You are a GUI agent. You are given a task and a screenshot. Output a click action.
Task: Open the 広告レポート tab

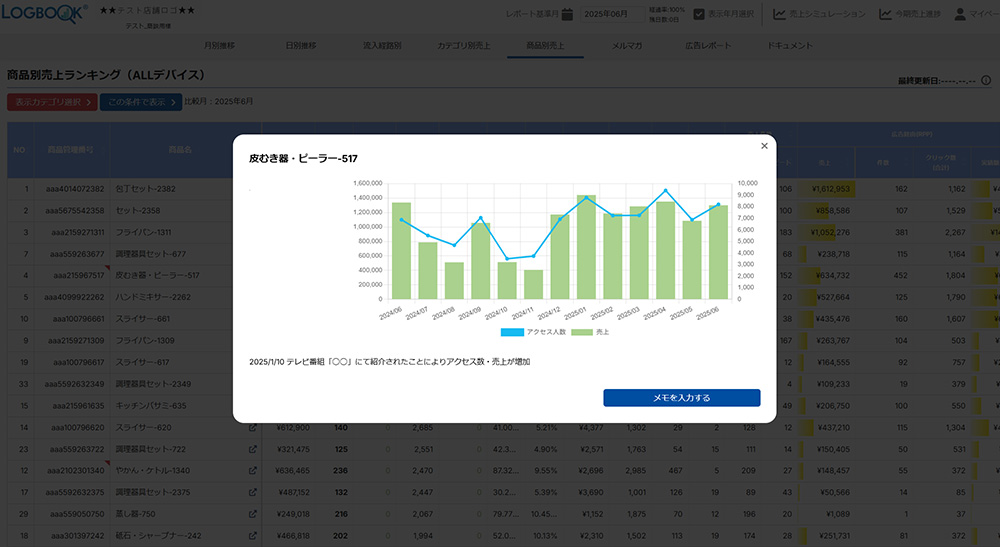(x=707, y=46)
